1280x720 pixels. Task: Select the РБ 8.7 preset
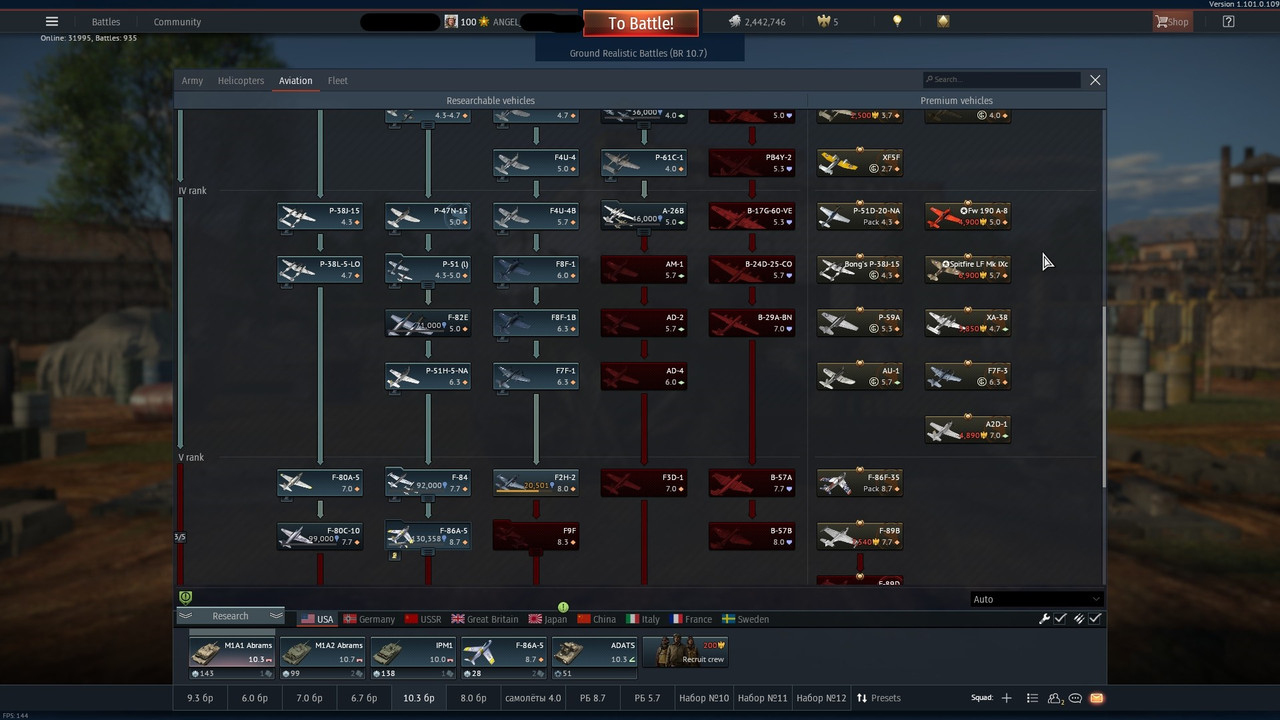pyautogui.click(x=593, y=698)
